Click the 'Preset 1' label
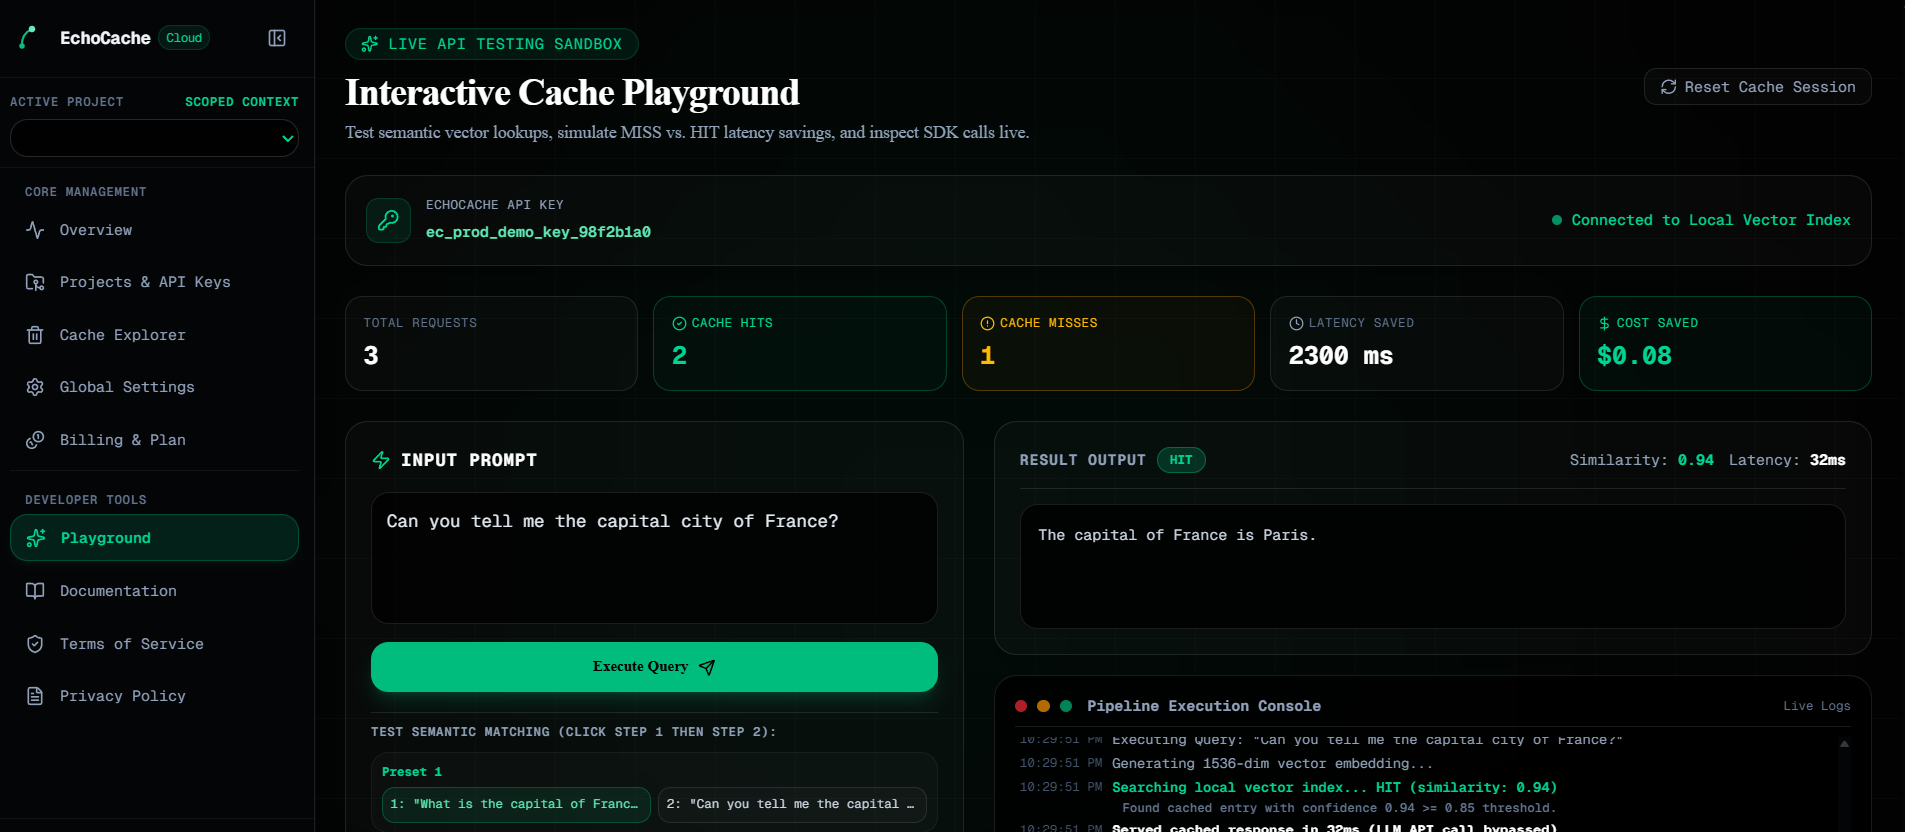1905x832 pixels. pyautogui.click(x=411, y=772)
